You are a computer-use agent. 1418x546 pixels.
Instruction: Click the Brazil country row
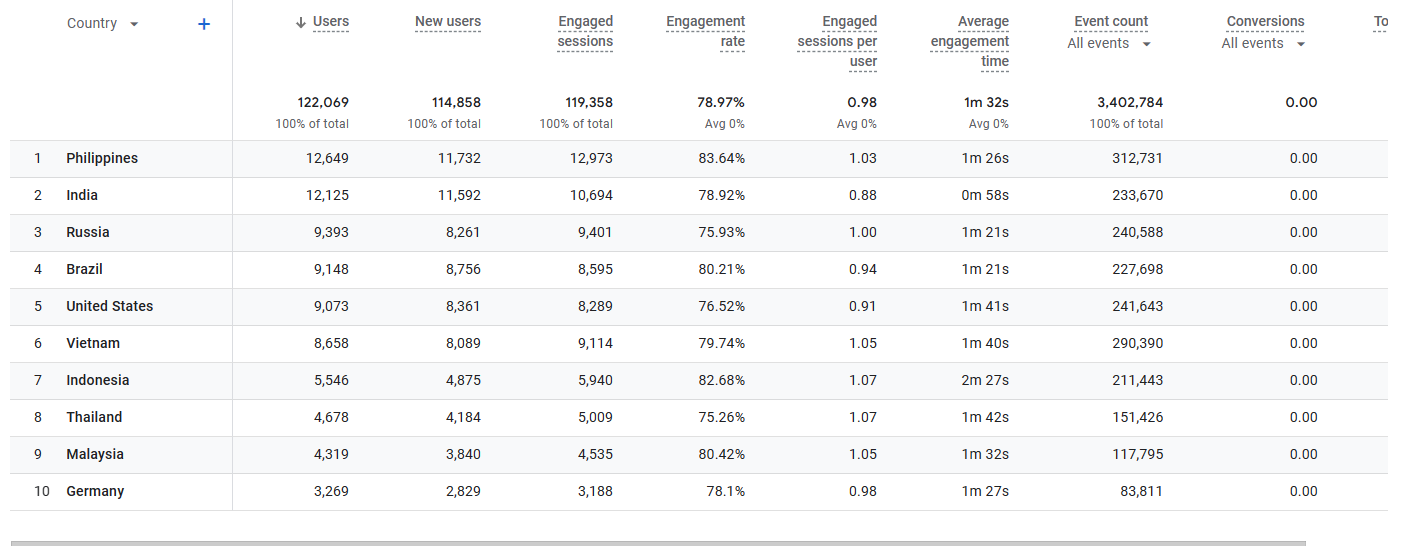pyautogui.click(x=699, y=270)
